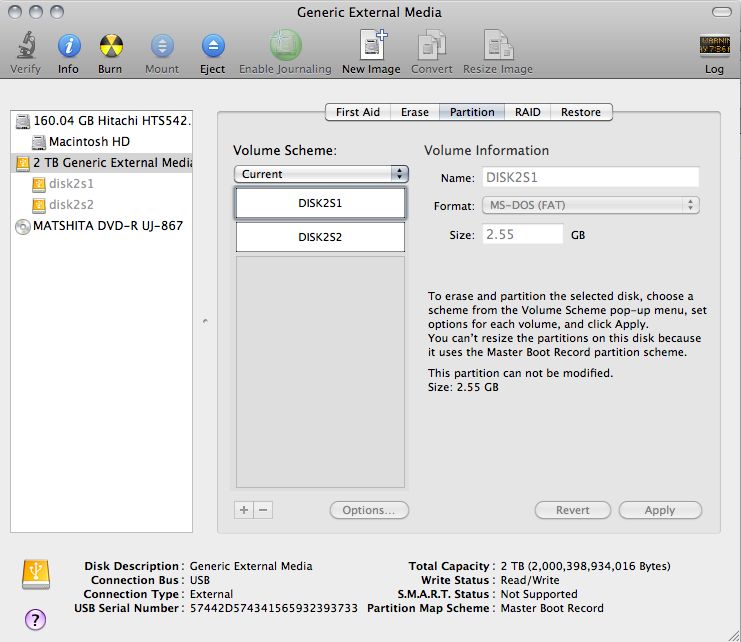741x642 pixels.
Task: Select disk2s2 in the sidebar
Action: pyautogui.click(x=102, y=205)
